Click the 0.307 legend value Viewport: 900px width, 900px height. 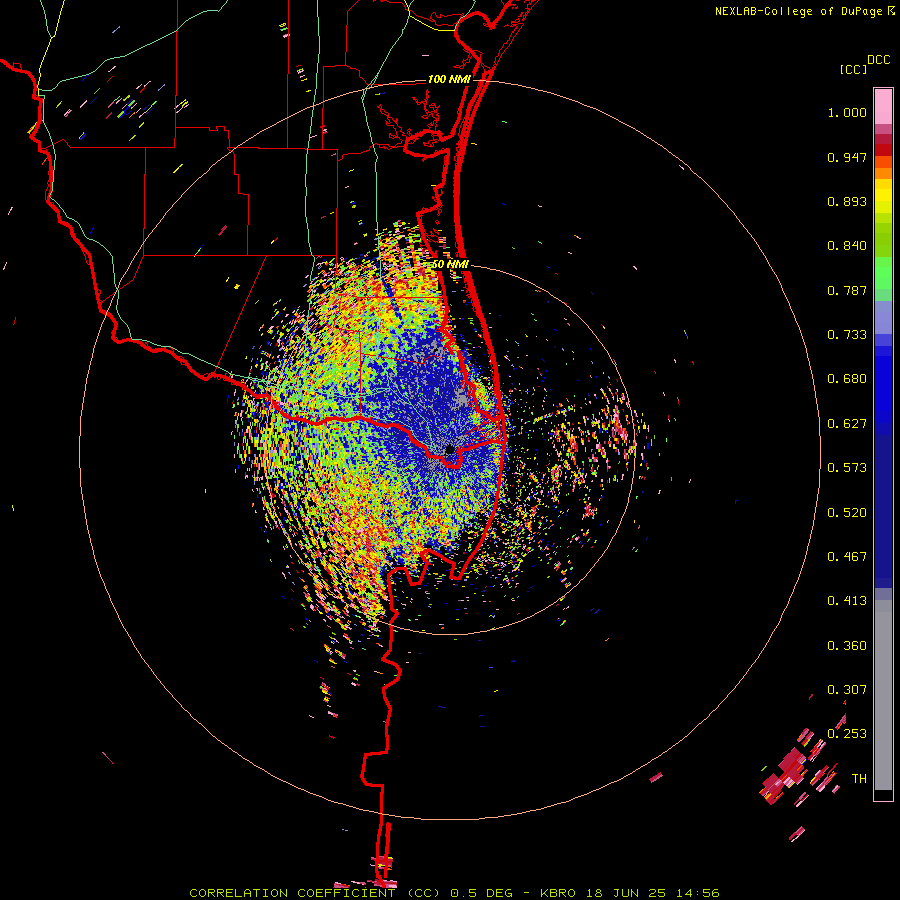coord(847,690)
